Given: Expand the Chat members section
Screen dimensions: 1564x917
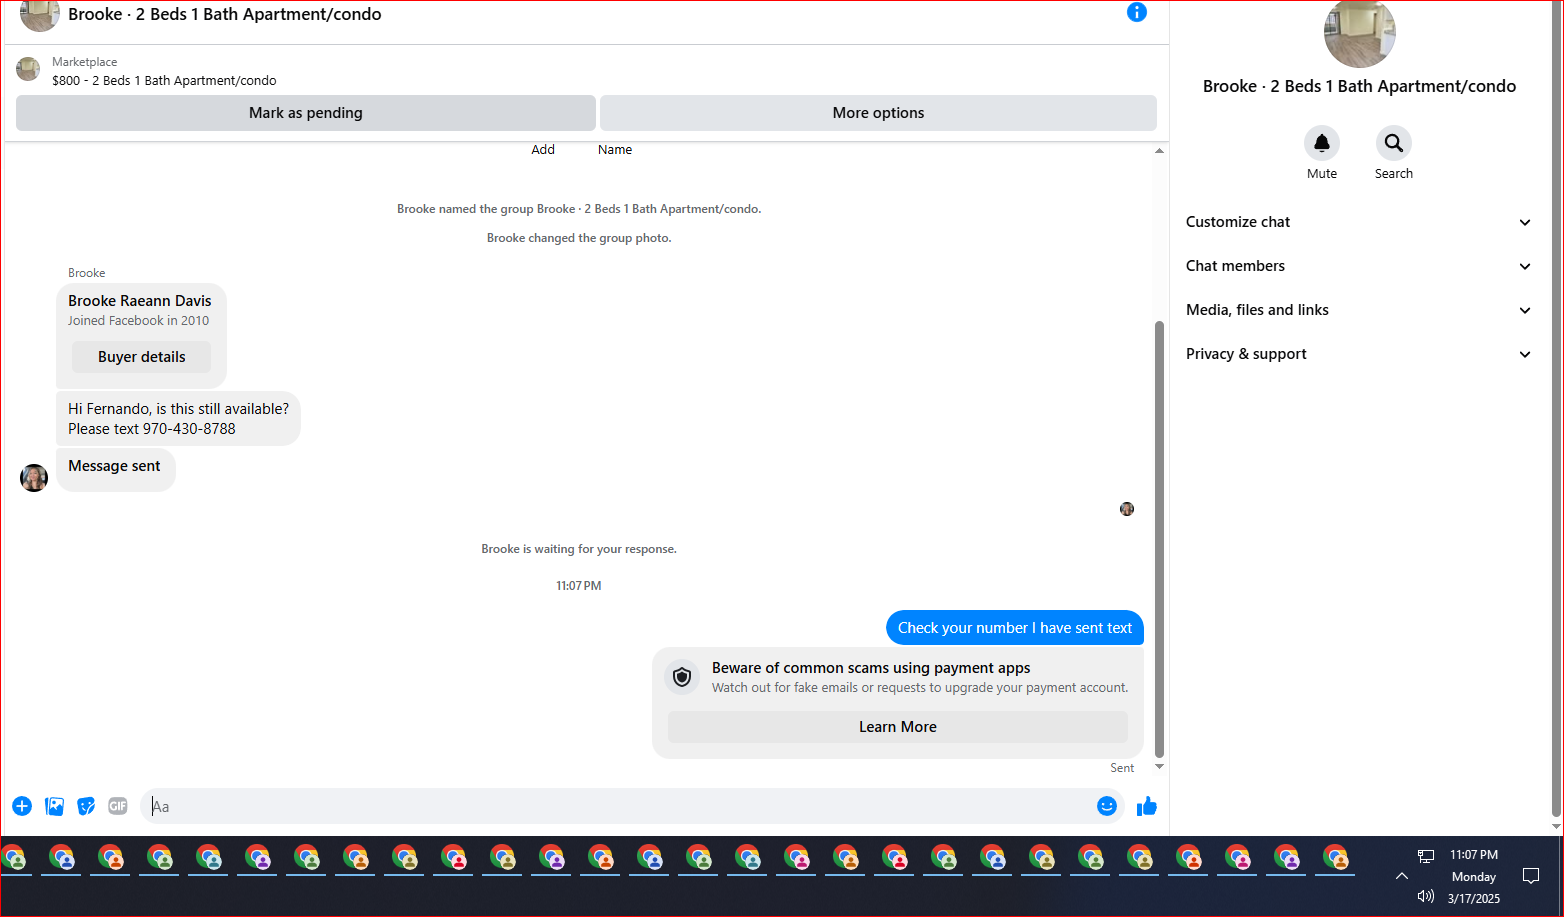Looking at the screenshot, I should coord(1358,266).
